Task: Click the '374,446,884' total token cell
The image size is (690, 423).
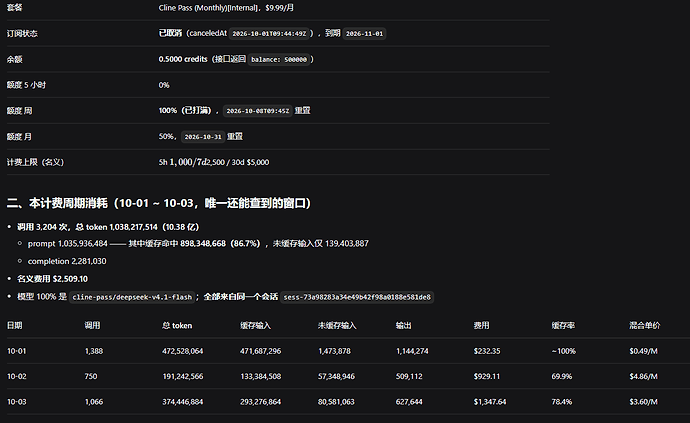Action: [x=183, y=402]
